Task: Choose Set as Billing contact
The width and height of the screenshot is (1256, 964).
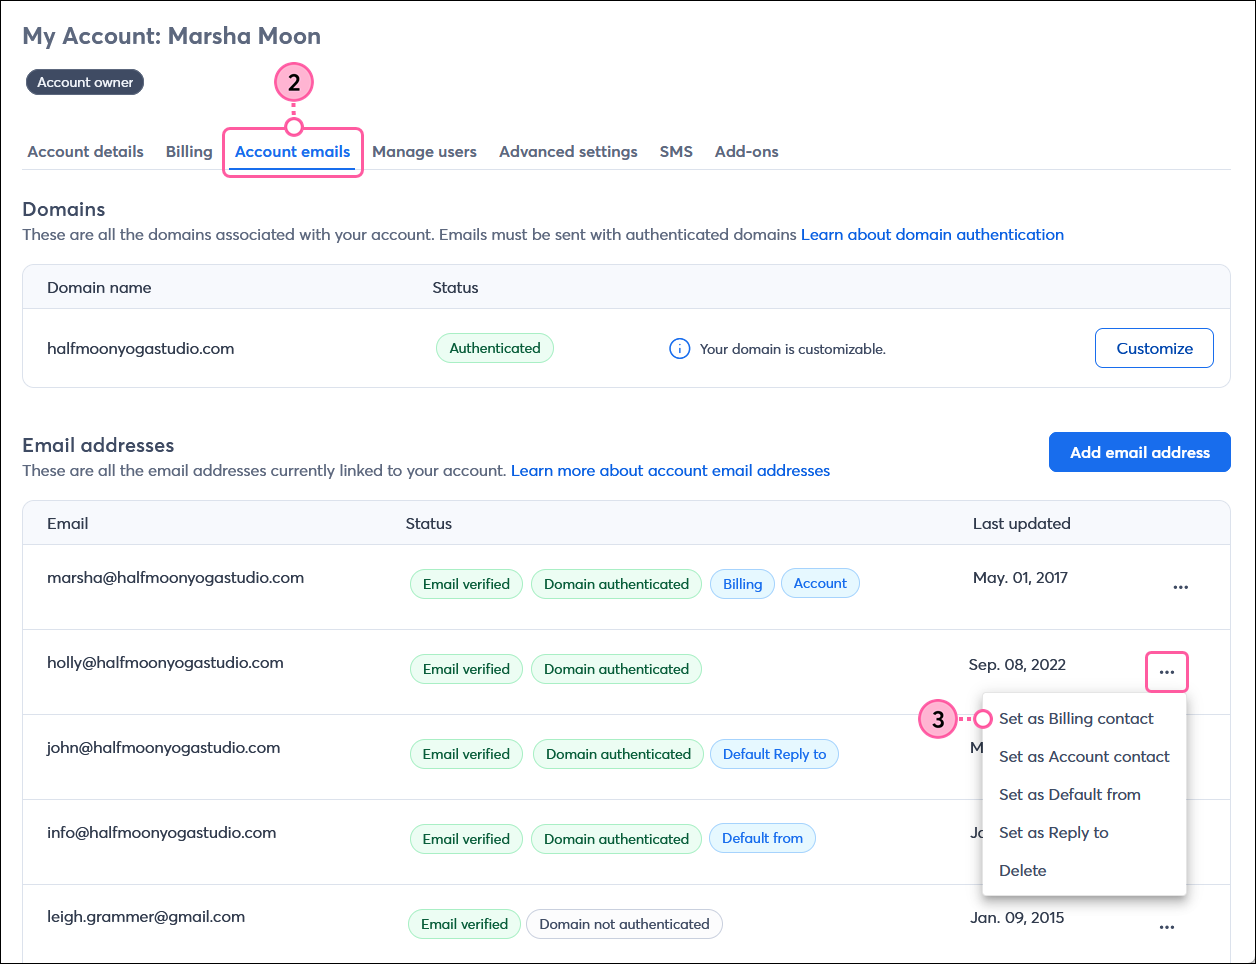Action: click(x=1076, y=719)
